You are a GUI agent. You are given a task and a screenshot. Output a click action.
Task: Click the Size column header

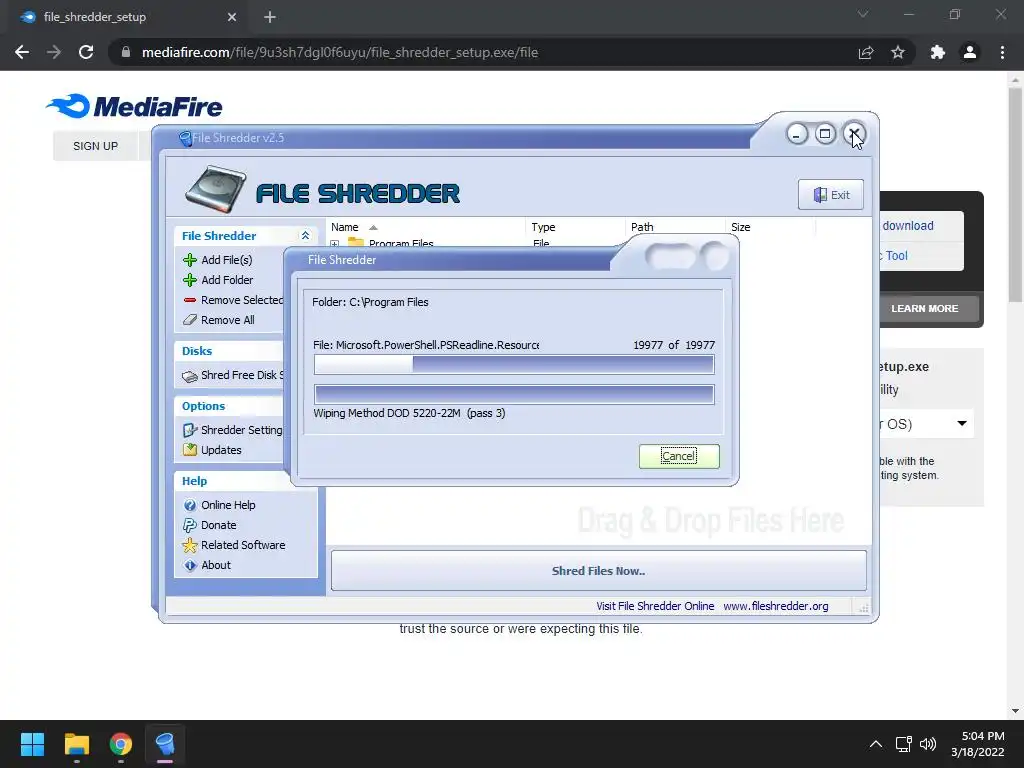click(771, 227)
